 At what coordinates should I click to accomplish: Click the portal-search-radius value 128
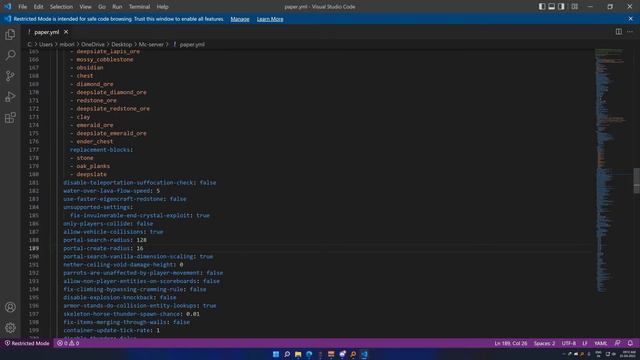pos(141,240)
